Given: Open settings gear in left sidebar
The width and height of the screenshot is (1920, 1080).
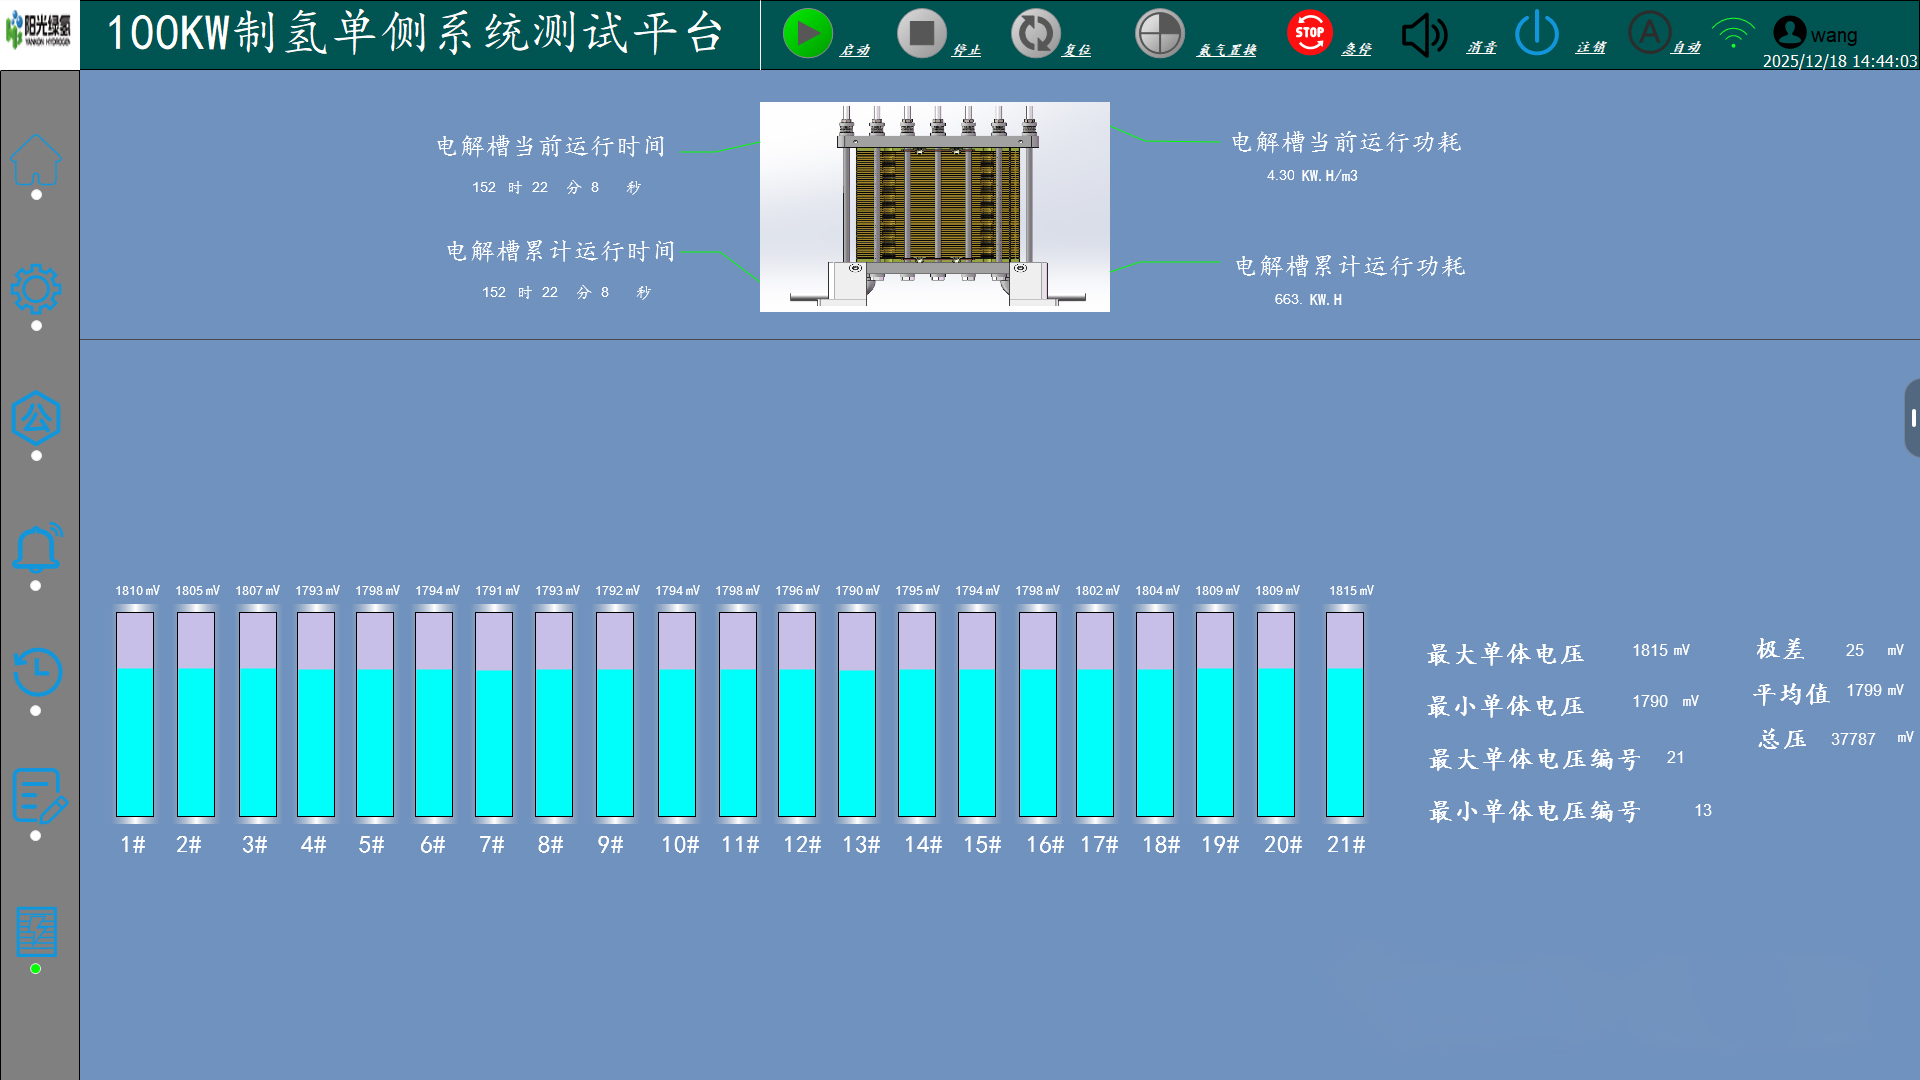Looking at the screenshot, I should click(x=36, y=290).
